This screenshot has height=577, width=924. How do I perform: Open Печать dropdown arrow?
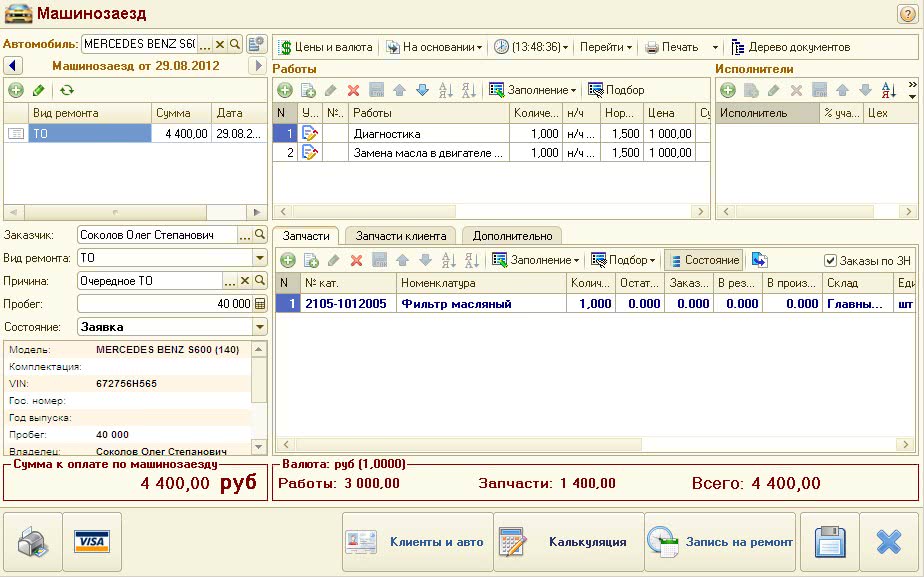tap(715, 47)
